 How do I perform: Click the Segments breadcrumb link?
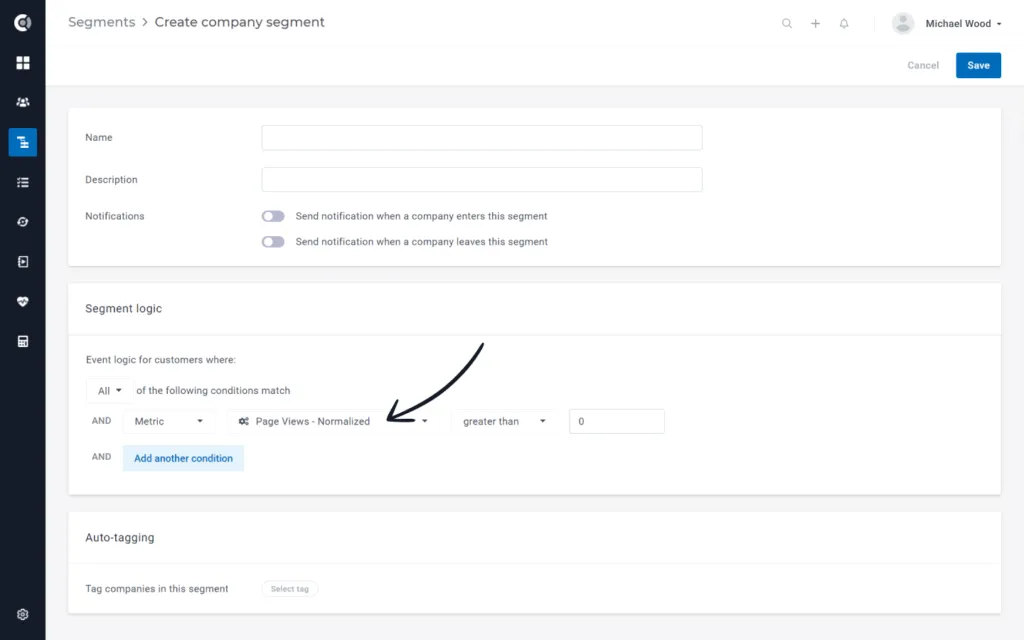coord(101,22)
